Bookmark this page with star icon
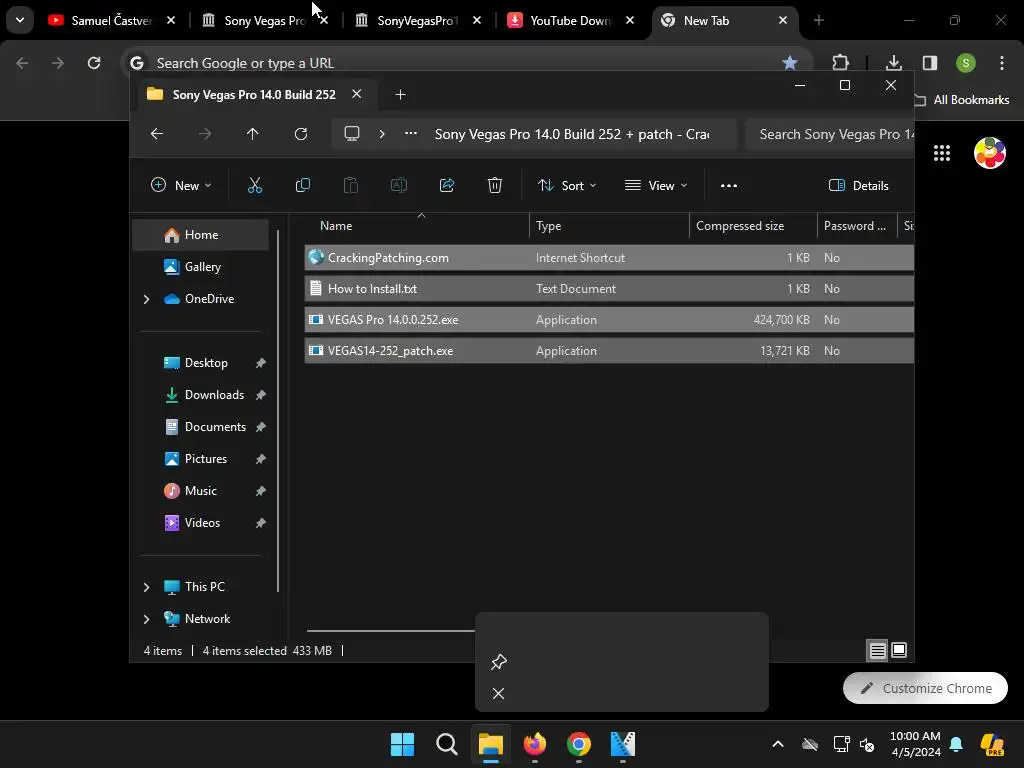Image resolution: width=1024 pixels, height=768 pixels. pos(790,63)
